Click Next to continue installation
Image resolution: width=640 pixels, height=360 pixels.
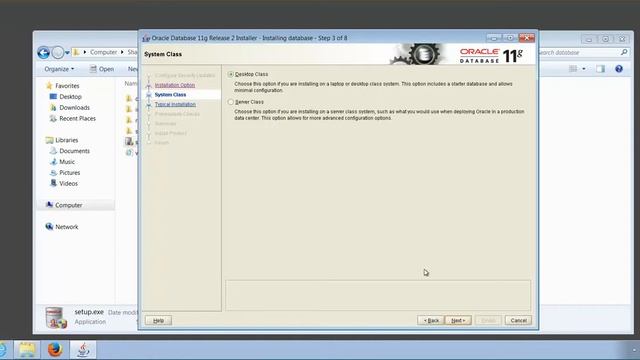(458, 320)
